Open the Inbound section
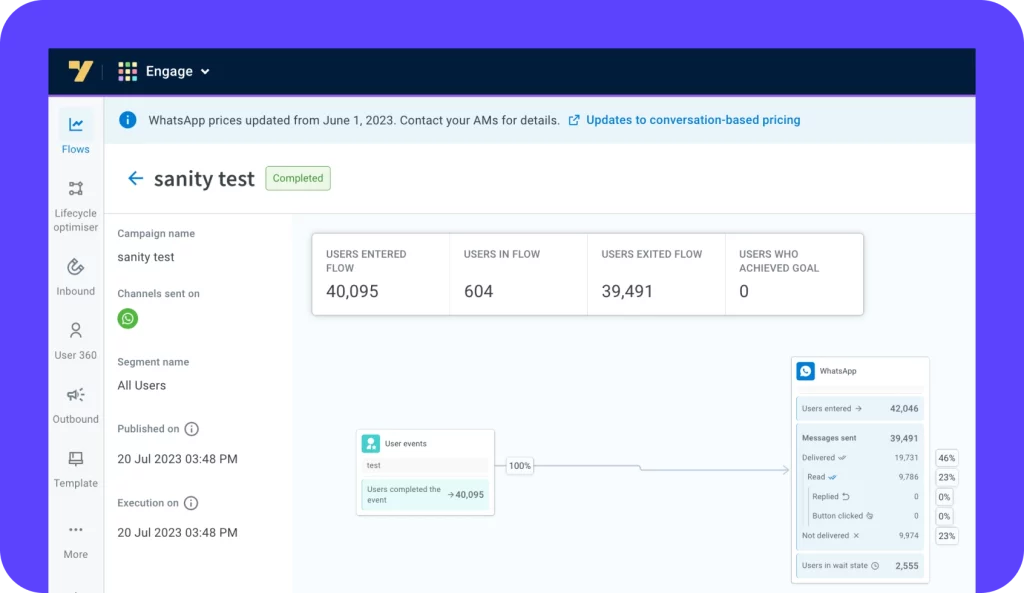 pyautogui.click(x=75, y=267)
